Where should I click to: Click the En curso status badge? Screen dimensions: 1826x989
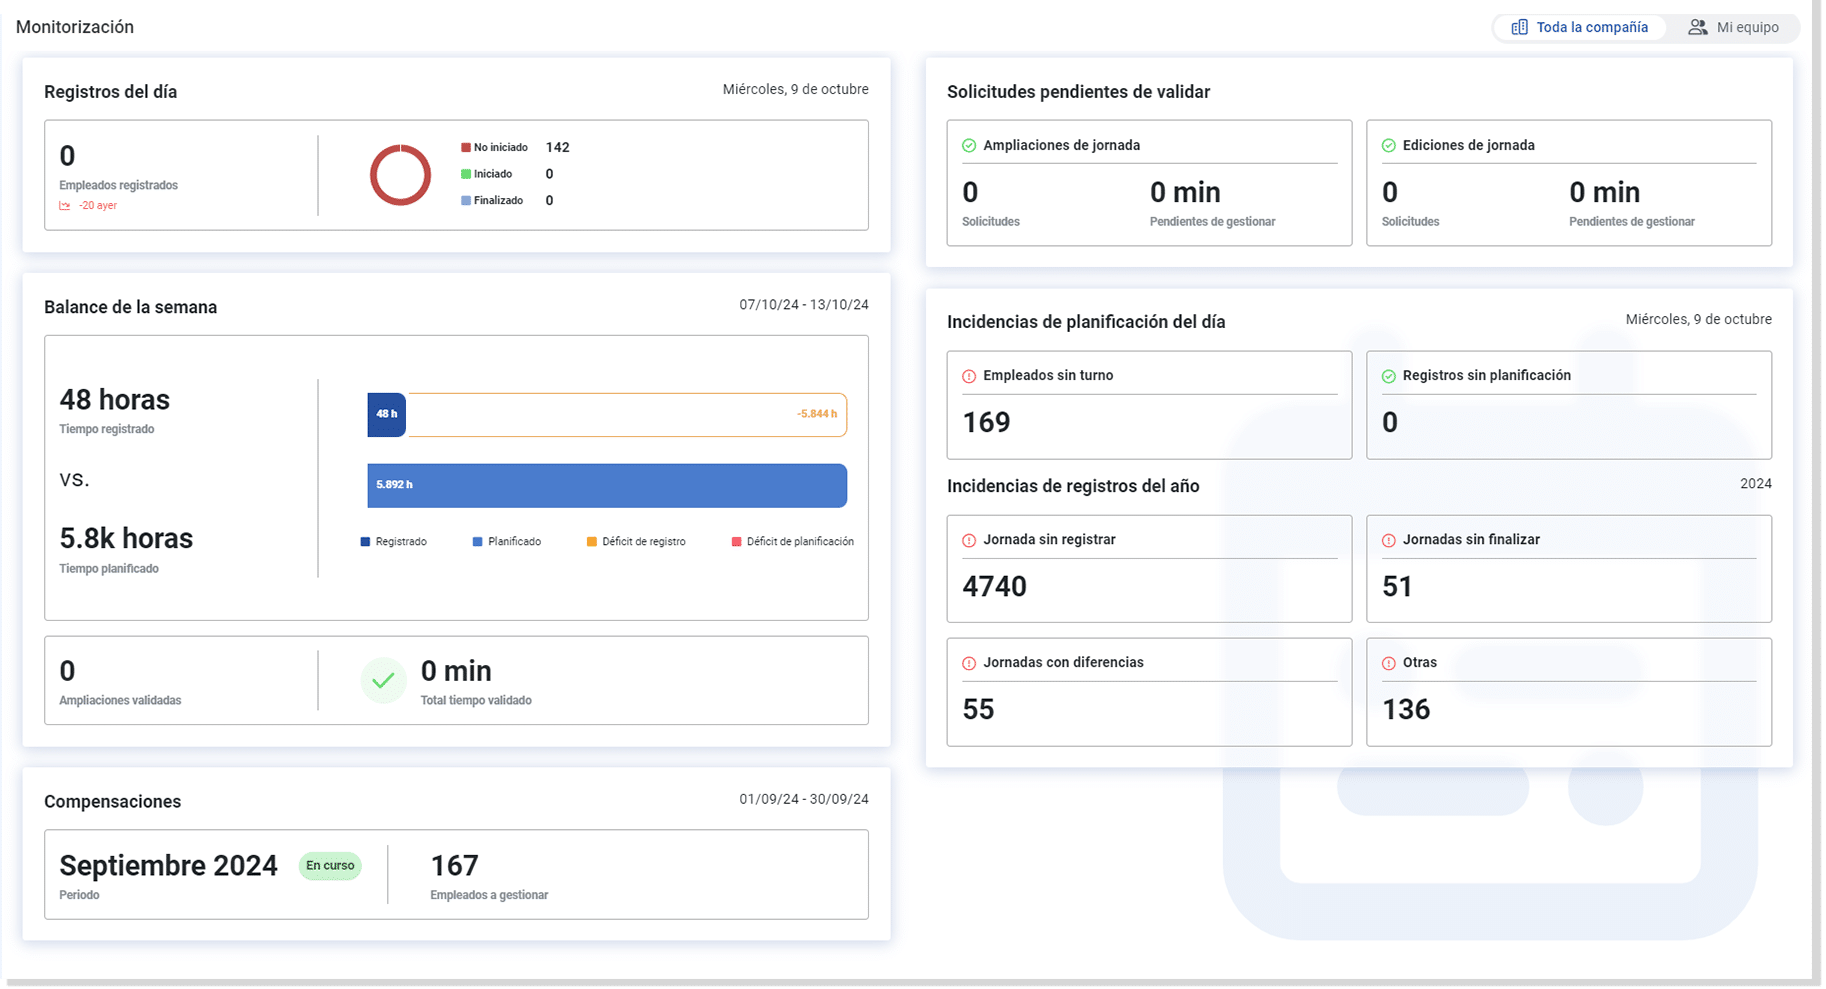pyautogui.click(x=330, y=866)
